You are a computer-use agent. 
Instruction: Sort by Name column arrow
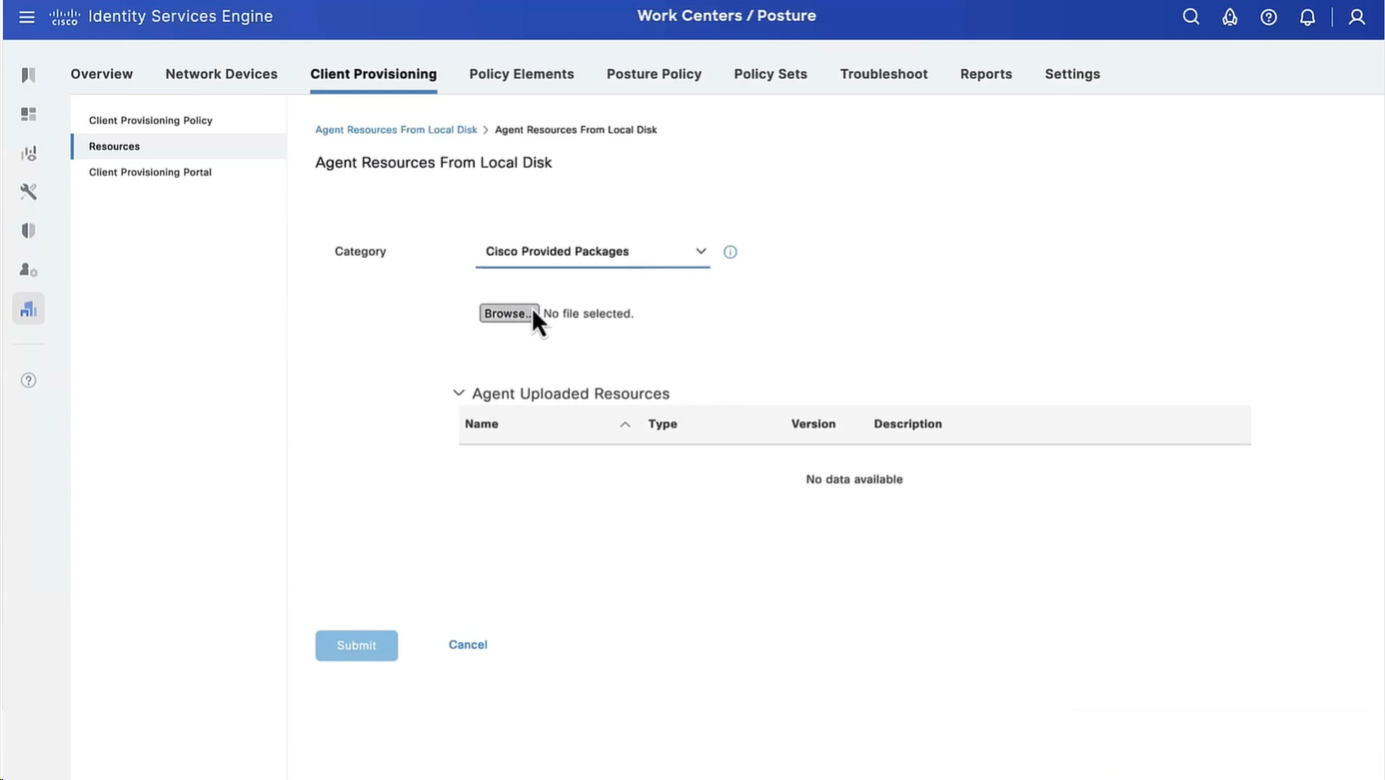pyautogui.click(x=625, y=424)
